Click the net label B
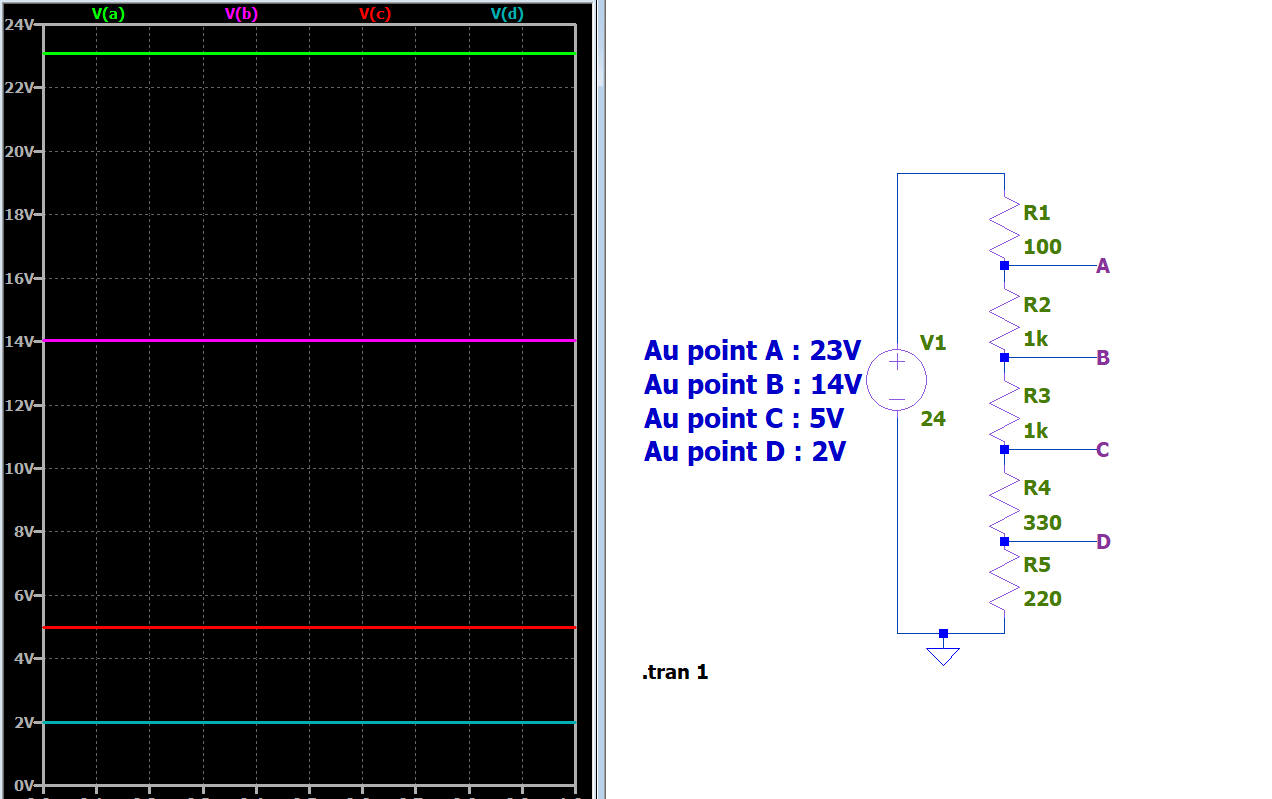Viewport: 1272px width, 799px height. (1103, 358)
